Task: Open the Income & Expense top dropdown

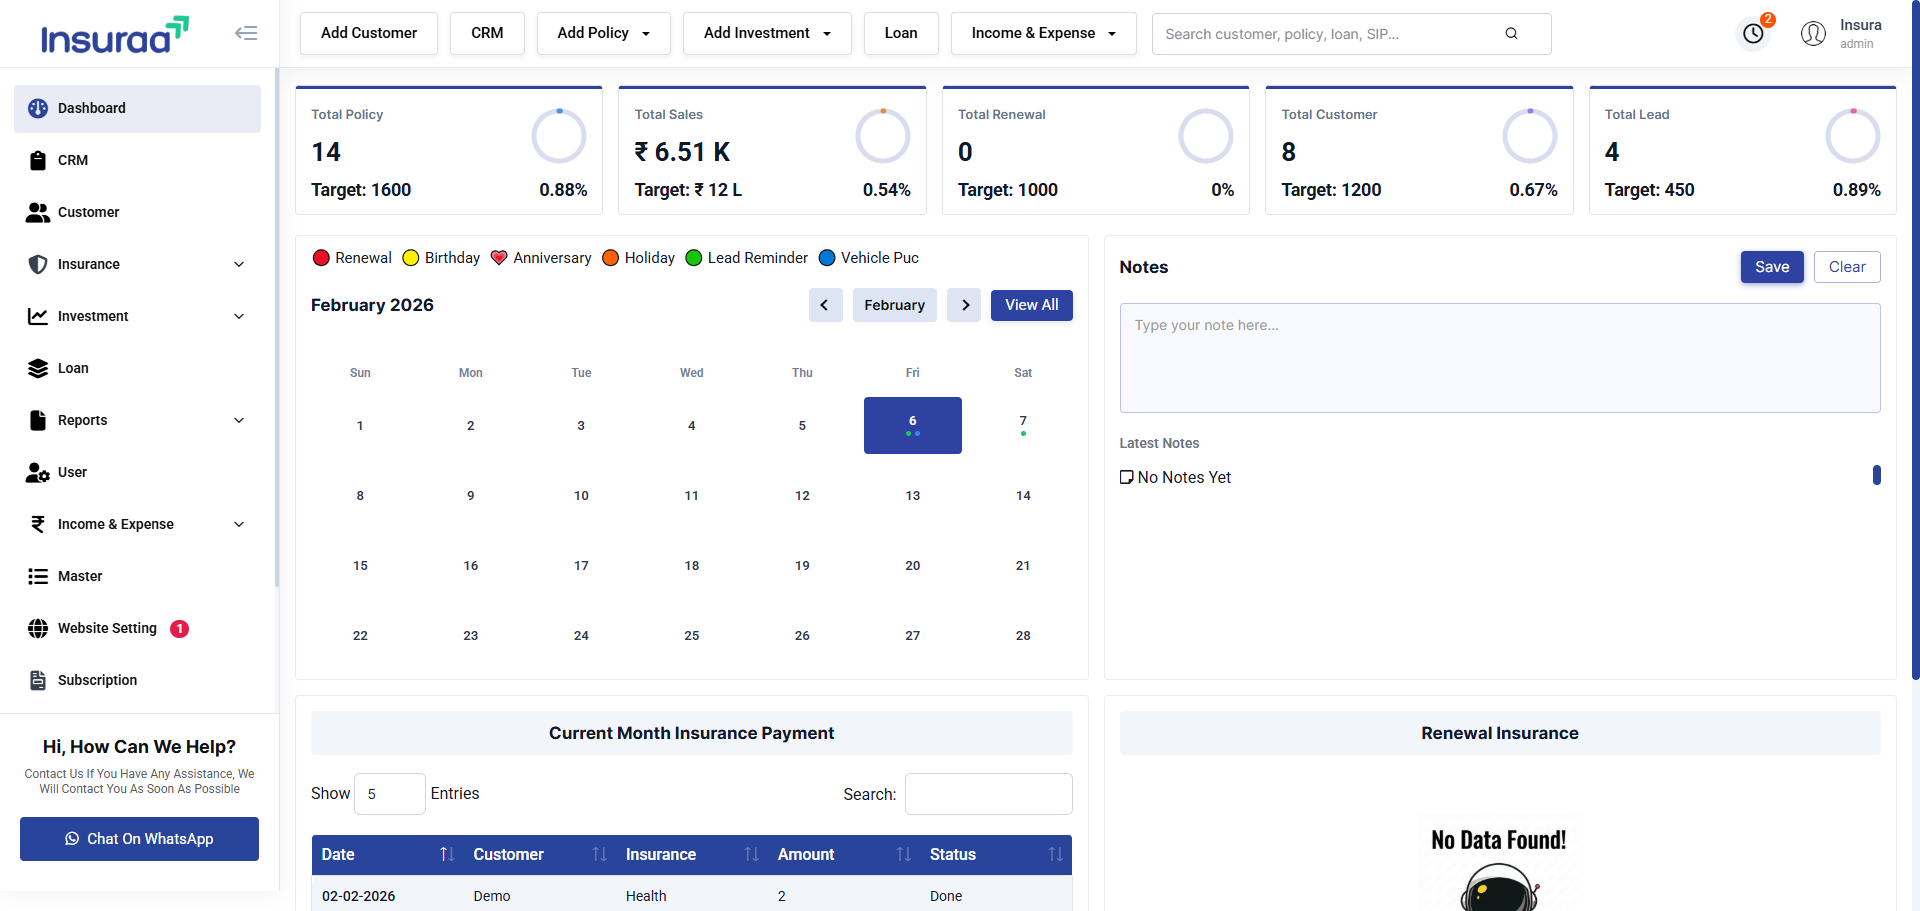Action: pos(1043,33)
